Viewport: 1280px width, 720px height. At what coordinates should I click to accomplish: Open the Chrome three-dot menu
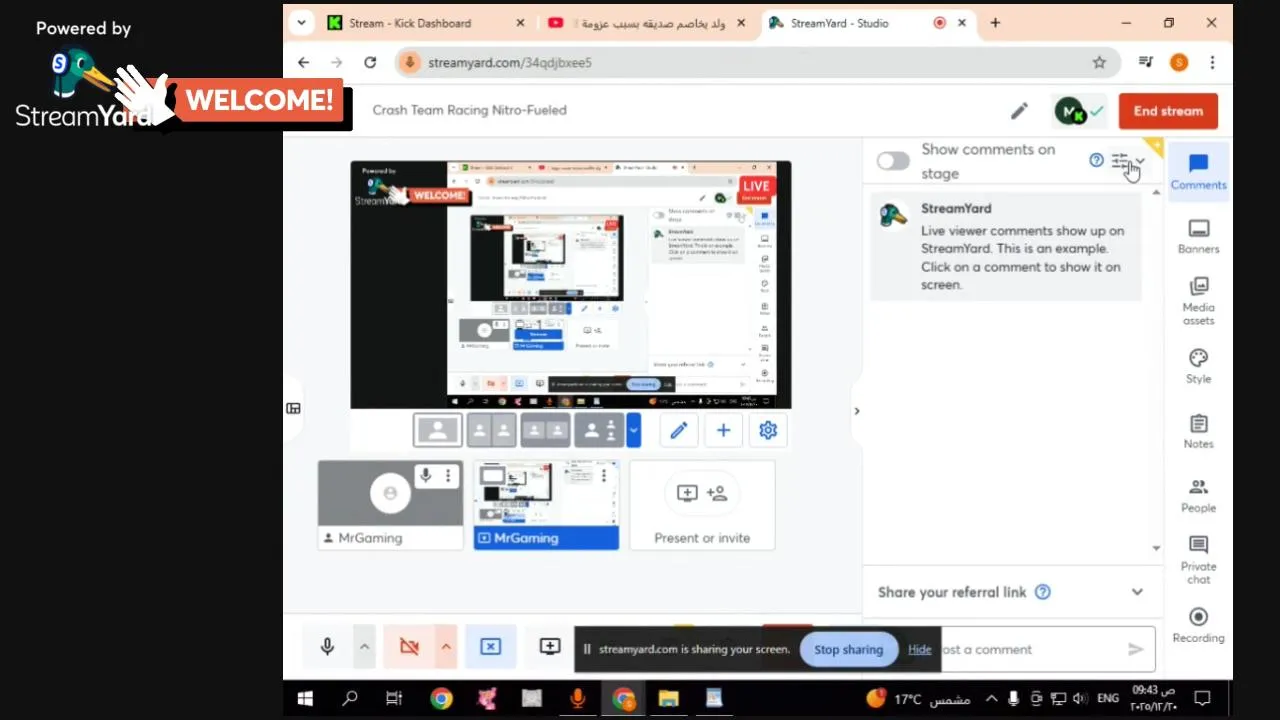pos(1212,62)
